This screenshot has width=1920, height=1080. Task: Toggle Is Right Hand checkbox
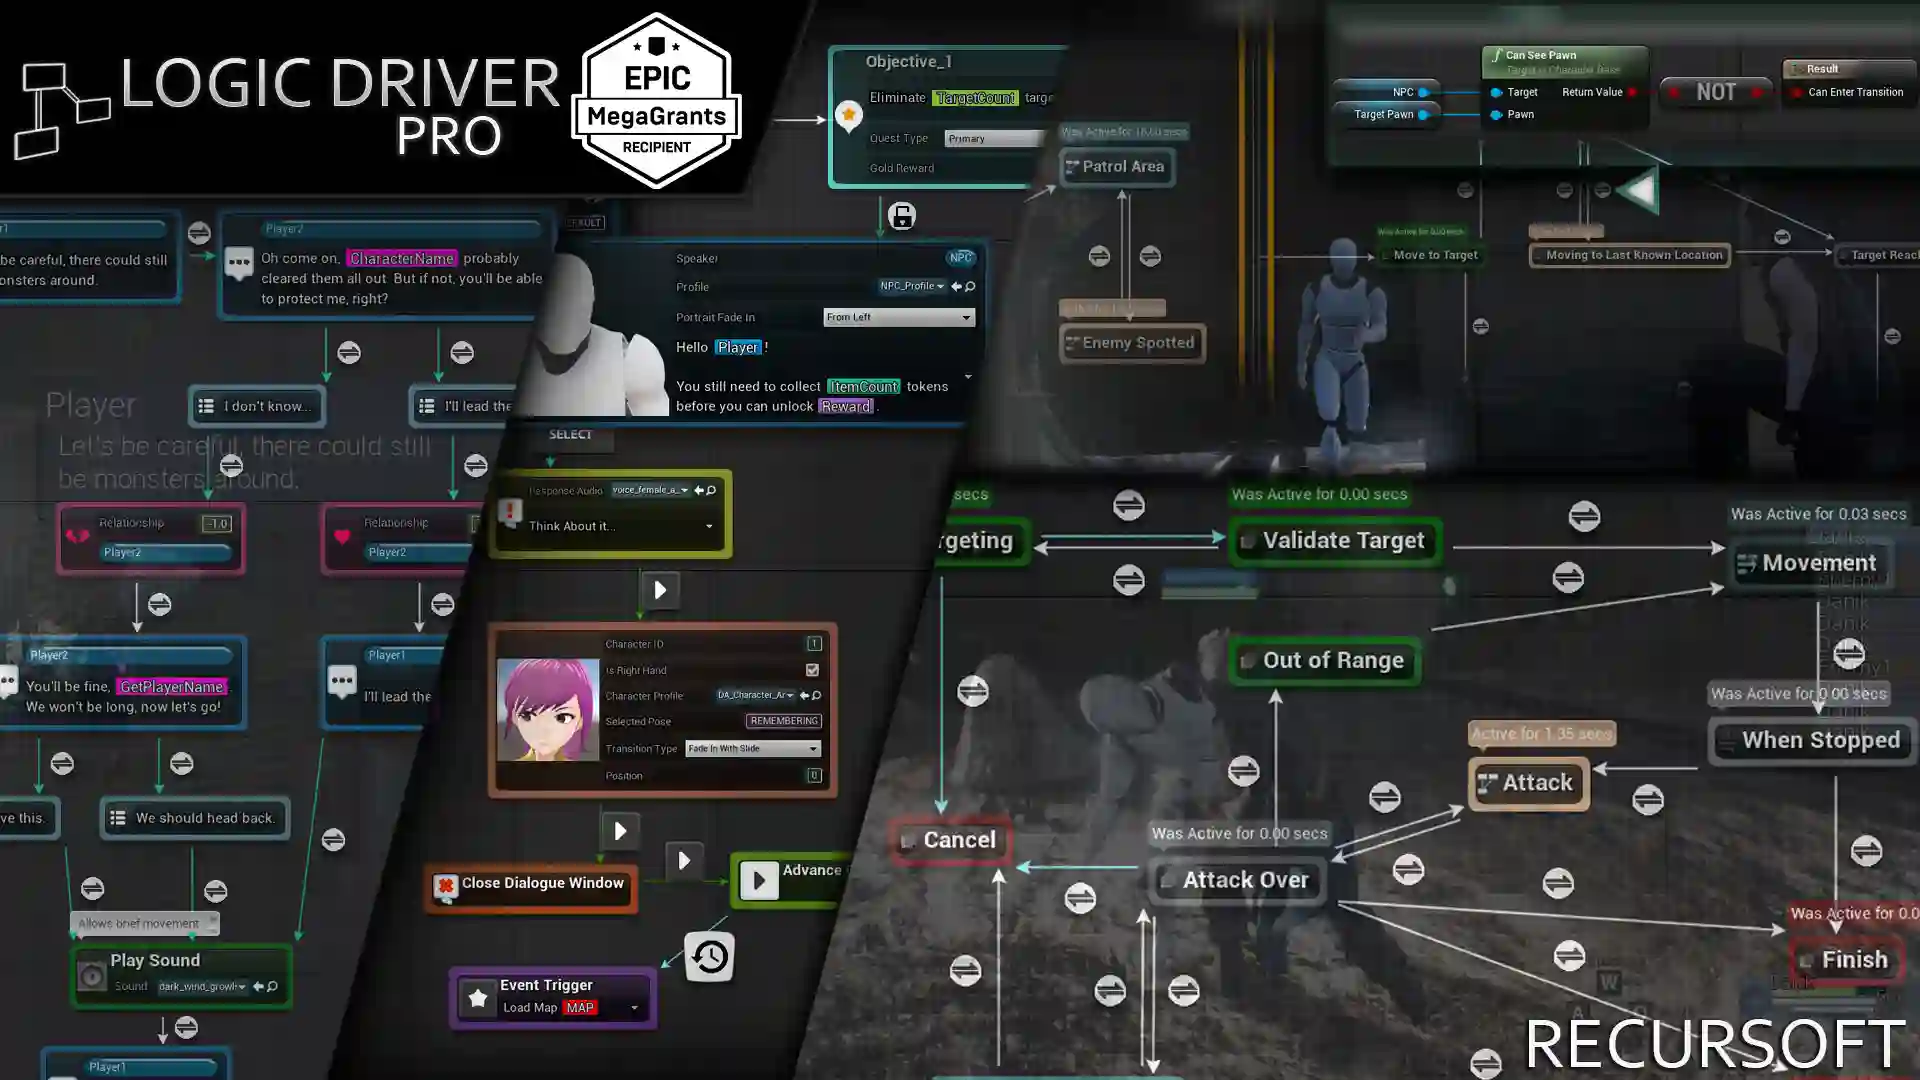pos(812,670)
